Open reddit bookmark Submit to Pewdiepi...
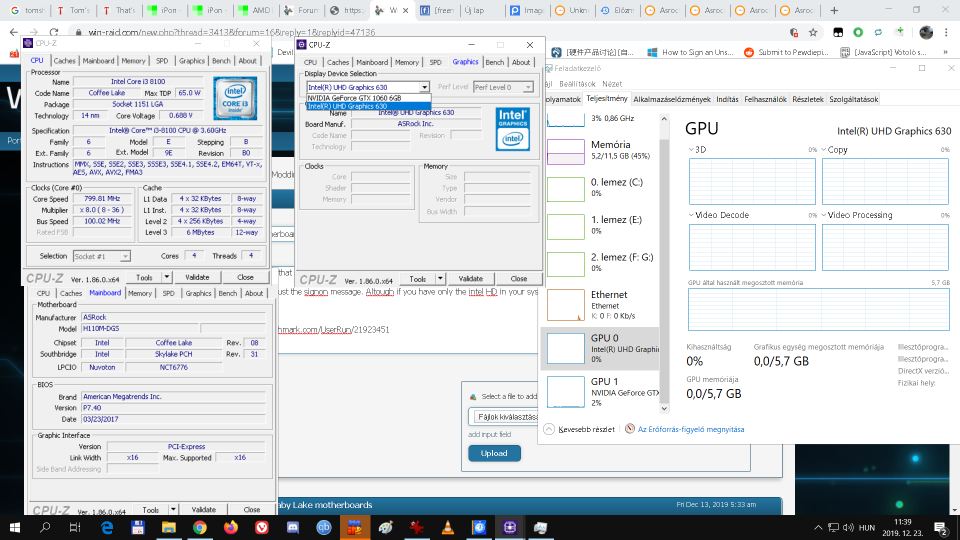This screenshot has width=960, height=540. pos(786,53)
